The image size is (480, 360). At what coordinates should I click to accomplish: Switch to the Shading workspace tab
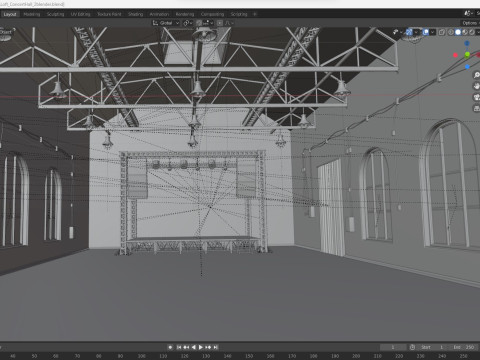136,14
